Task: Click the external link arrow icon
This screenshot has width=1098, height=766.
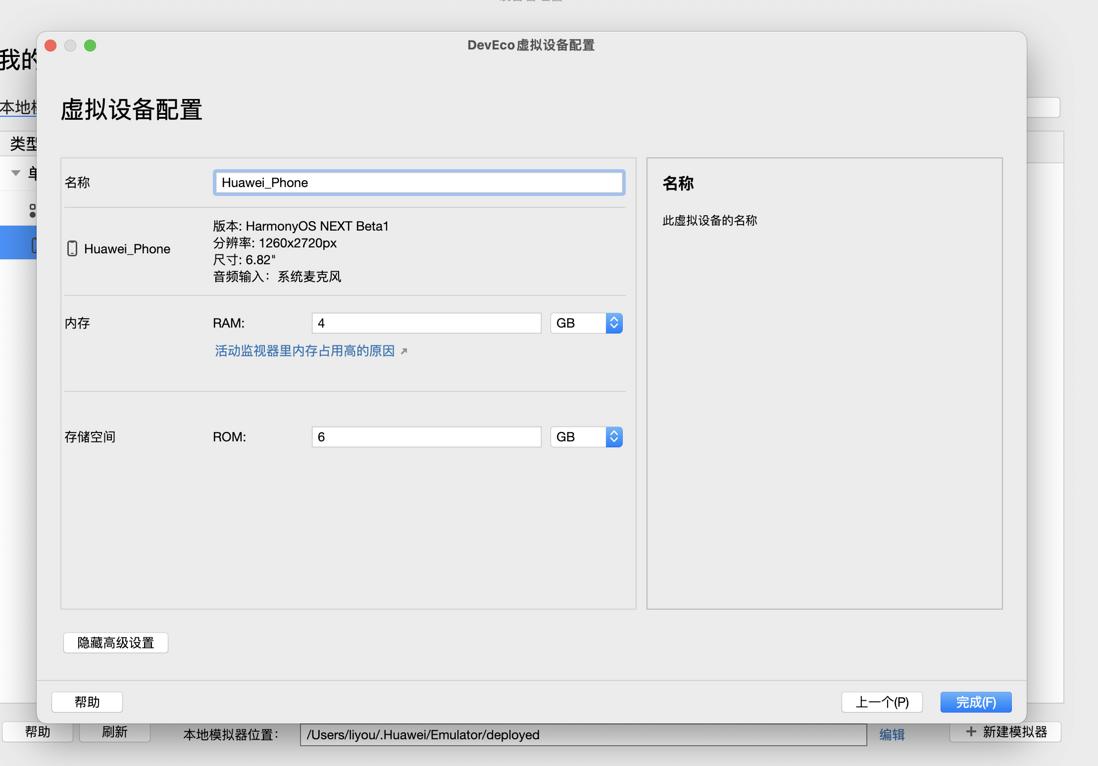Action: click(x=404, y=351)
